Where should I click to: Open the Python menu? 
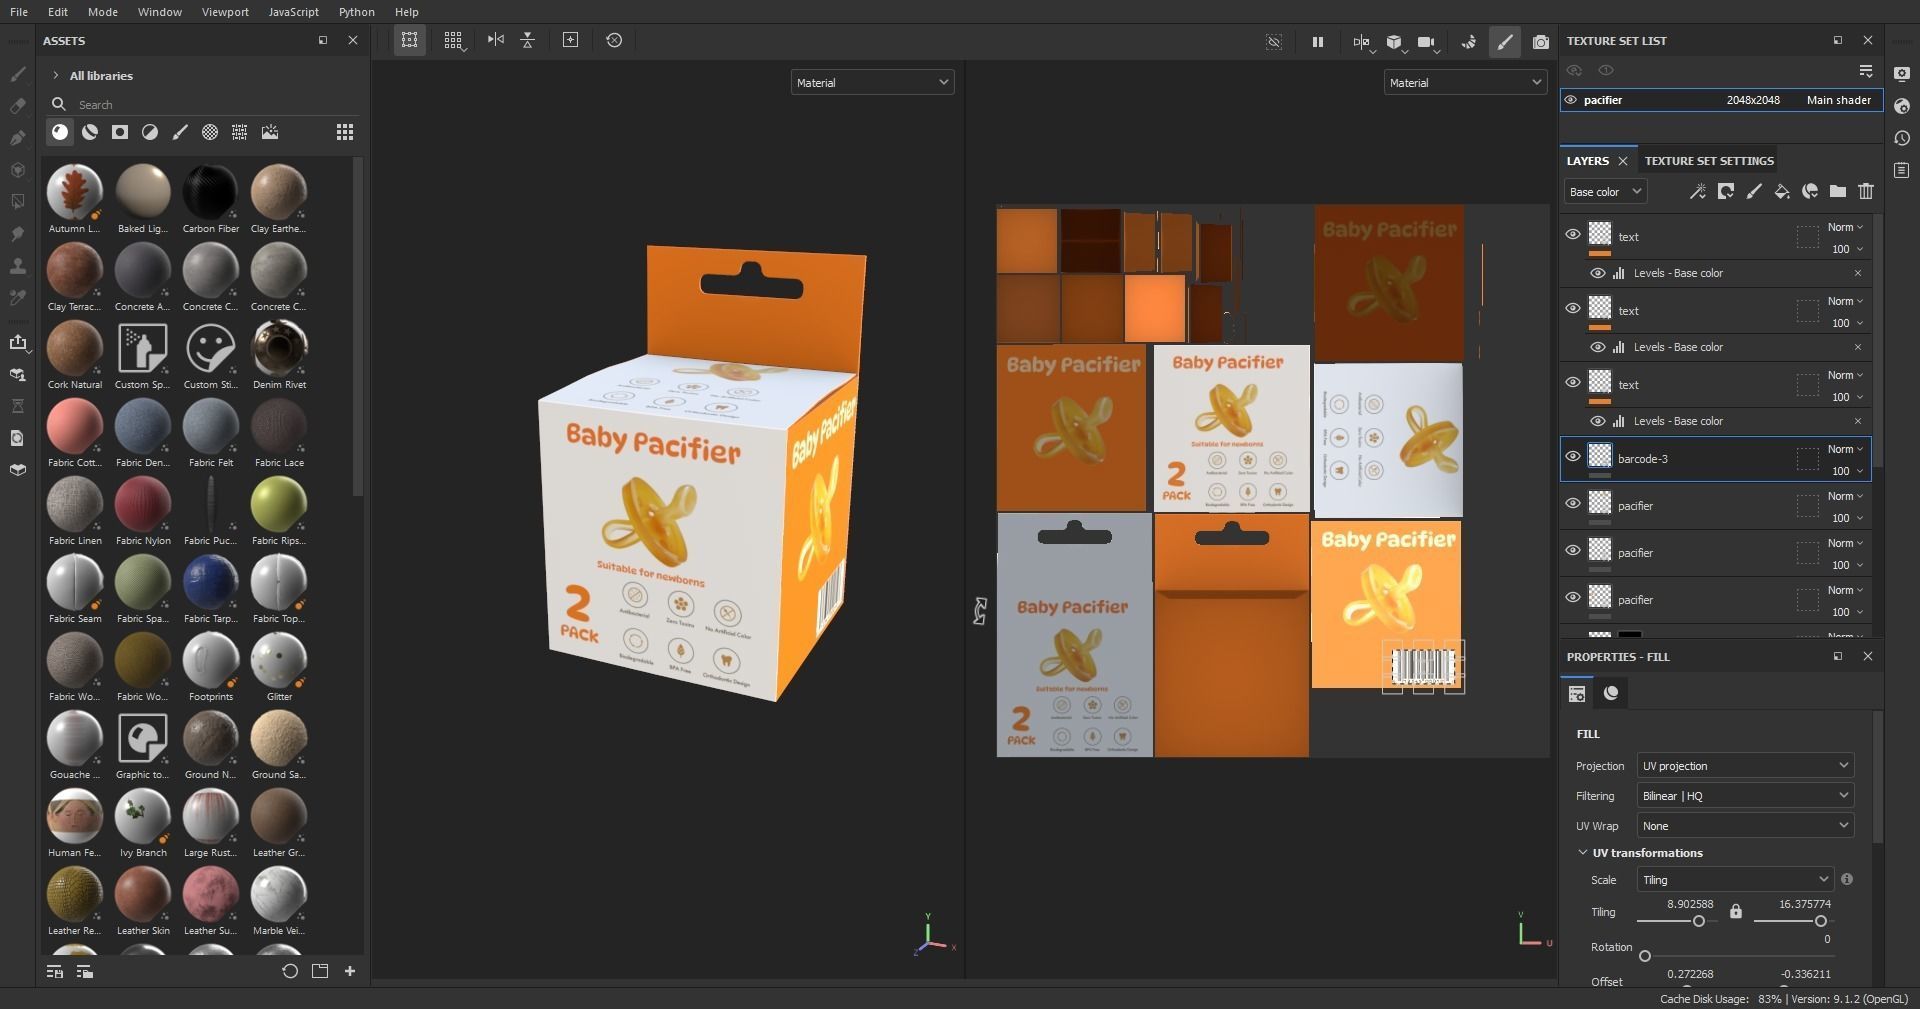coord(357,12)
